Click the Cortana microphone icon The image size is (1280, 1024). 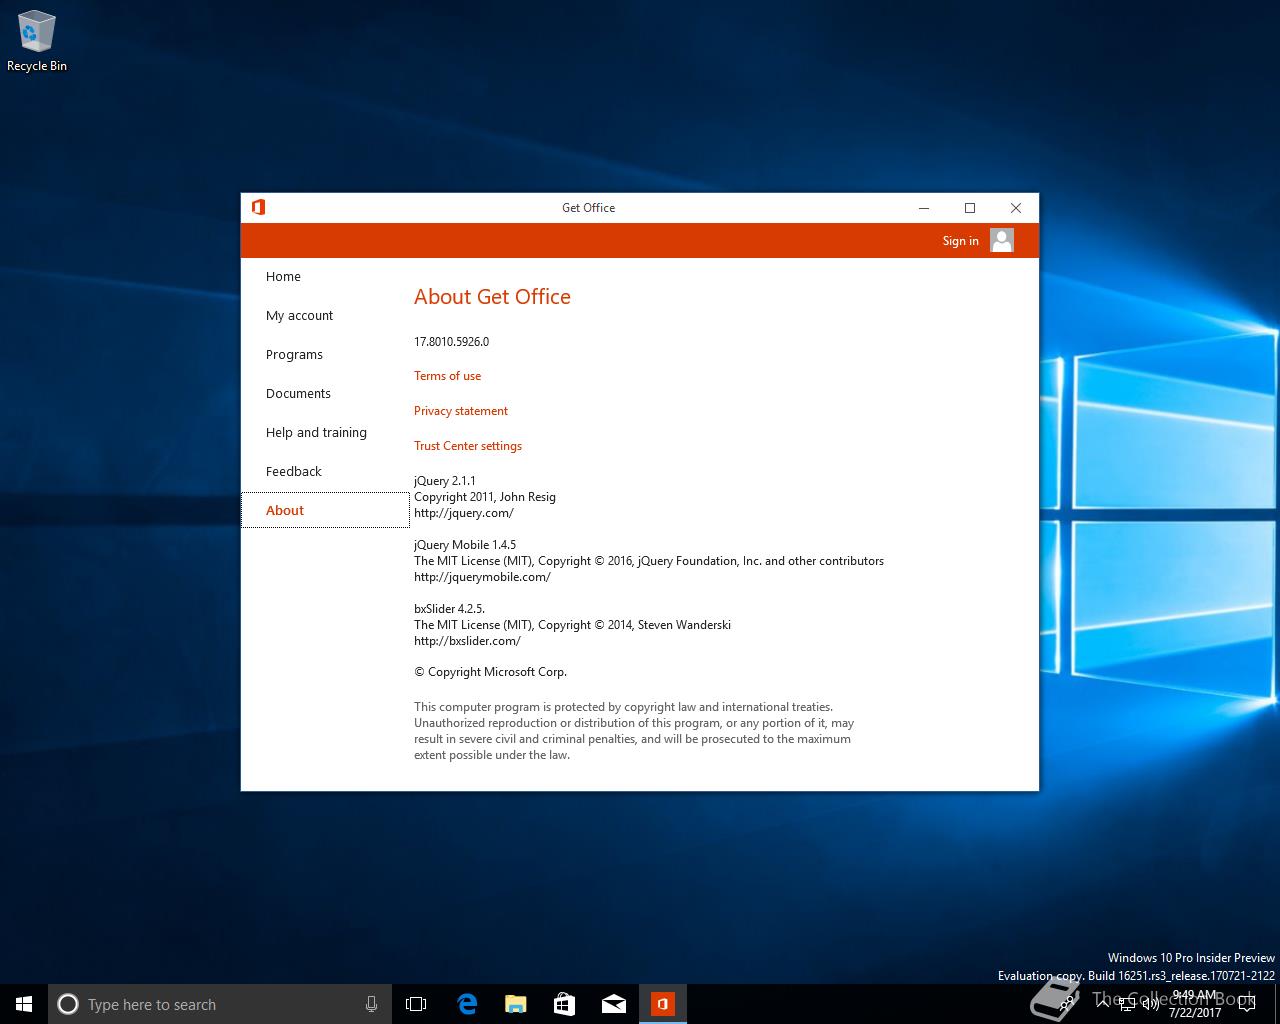pos(371,1004)
